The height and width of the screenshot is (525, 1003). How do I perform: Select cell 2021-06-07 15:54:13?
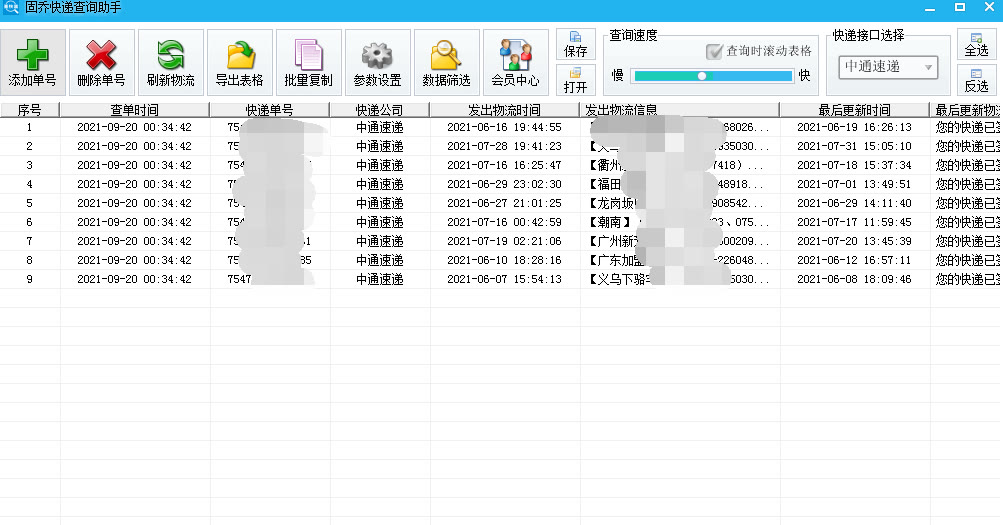click(x=504, y=279)
